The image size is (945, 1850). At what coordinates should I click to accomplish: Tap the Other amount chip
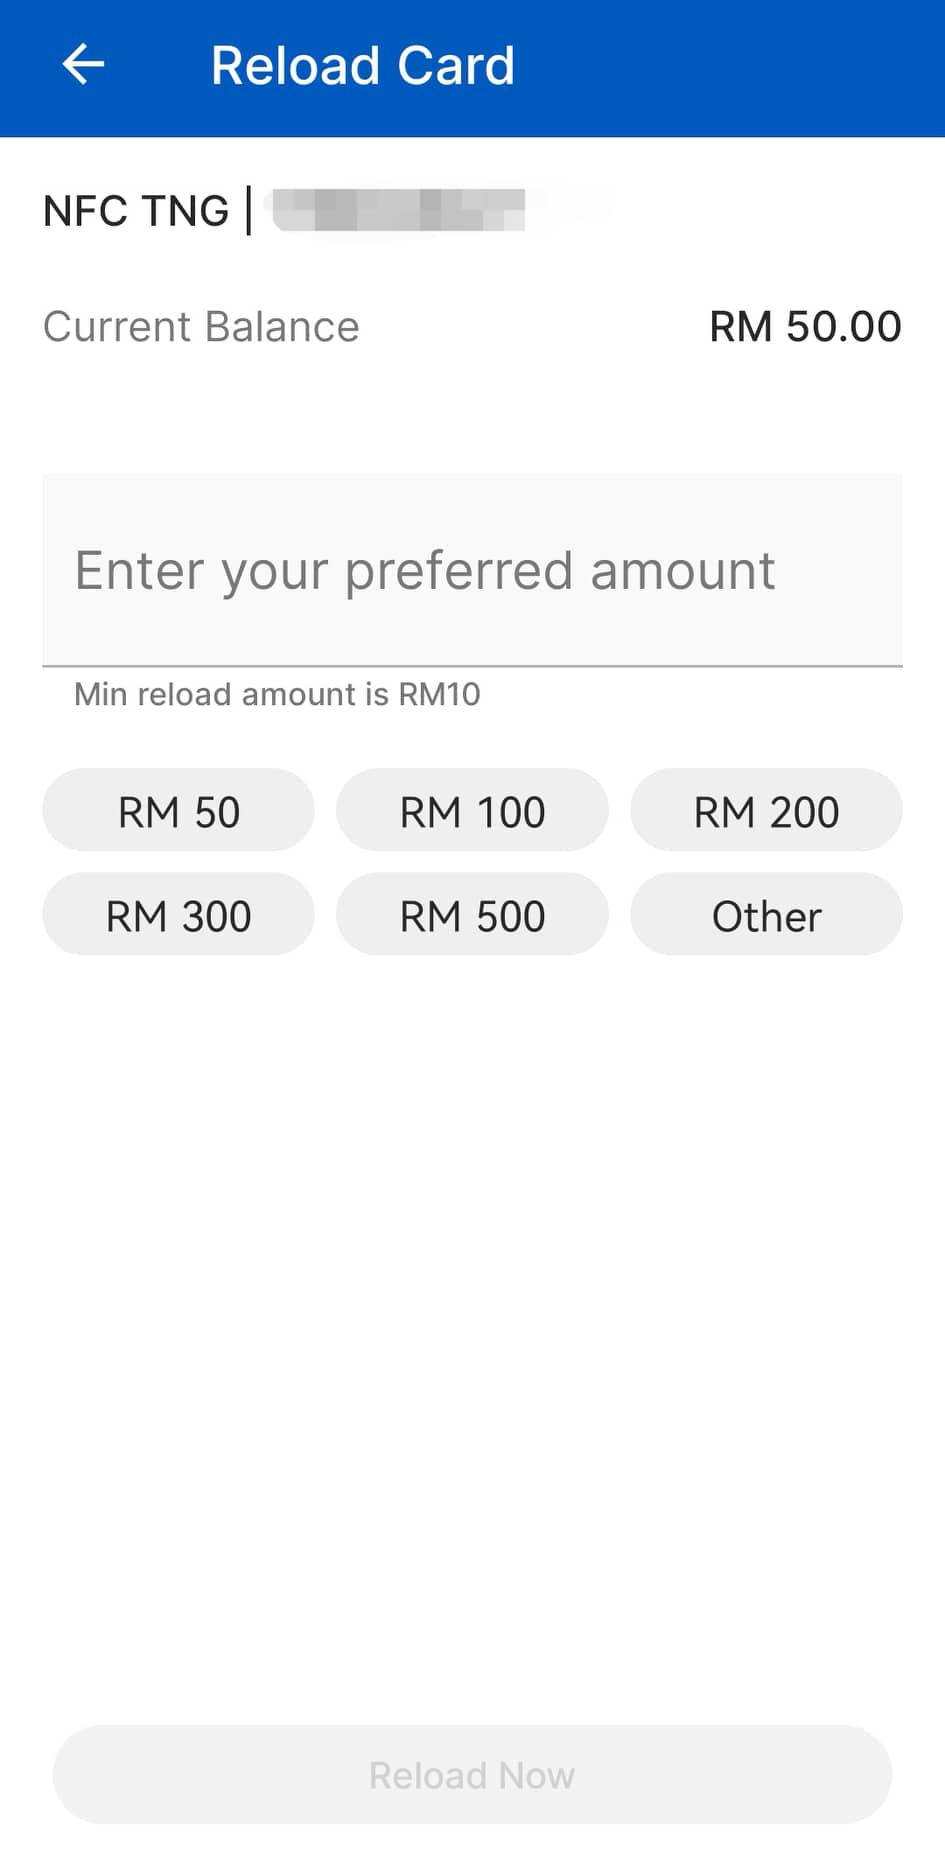[766, 915]
